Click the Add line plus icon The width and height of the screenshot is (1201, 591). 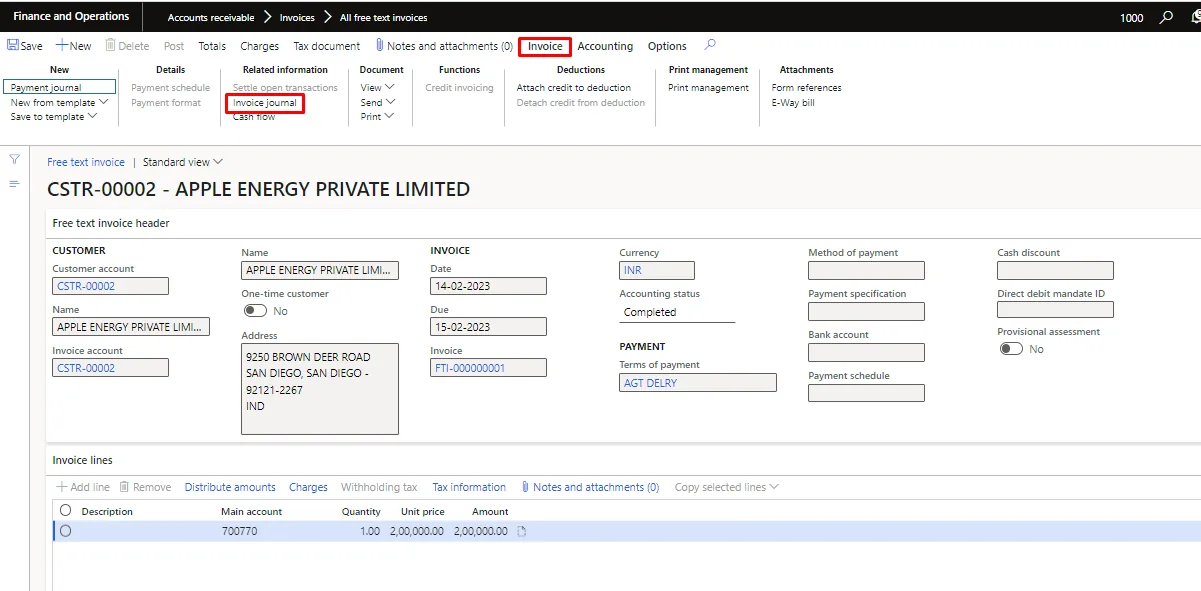coord(61,487)
